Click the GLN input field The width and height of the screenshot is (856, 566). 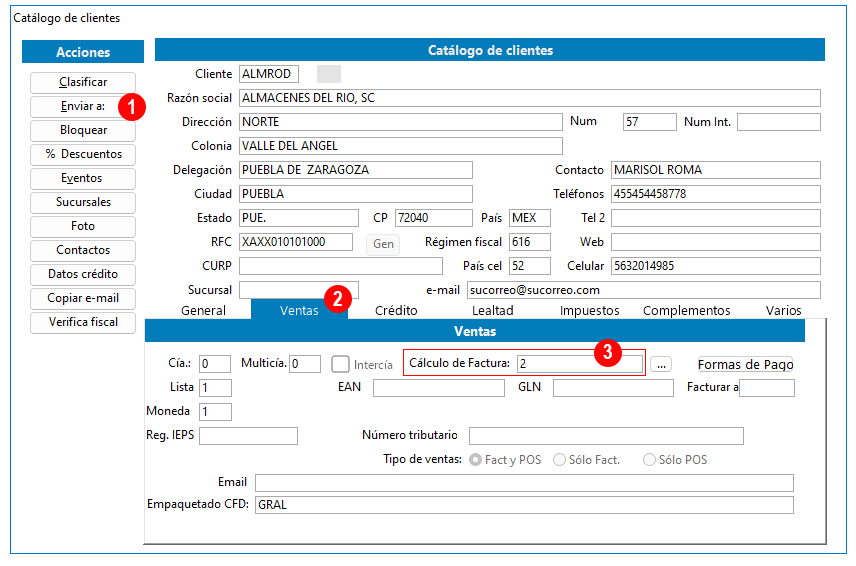(613, 388)
